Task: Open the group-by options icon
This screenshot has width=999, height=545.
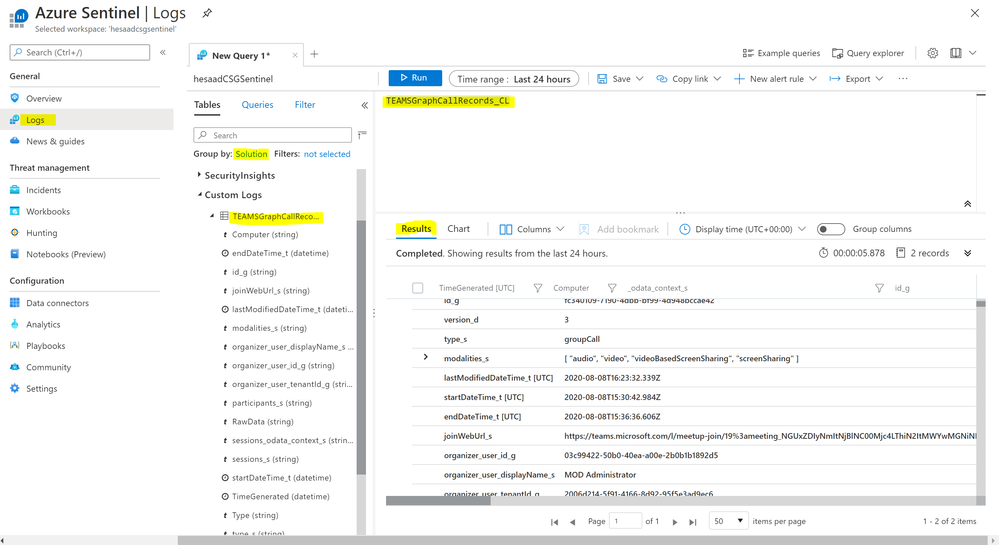Action: point(362,134)
